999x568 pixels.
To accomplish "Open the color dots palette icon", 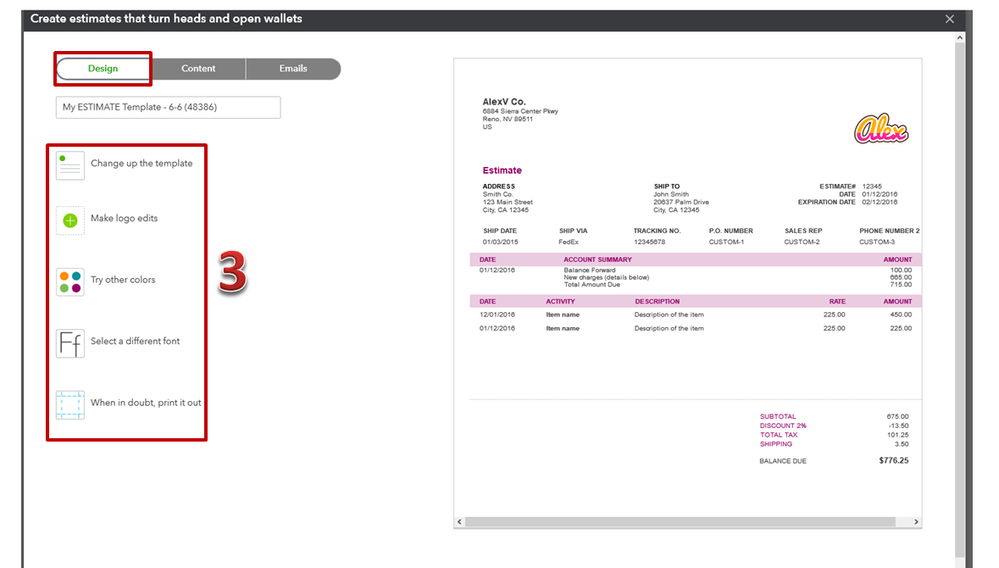I will (x=70, y=281).
